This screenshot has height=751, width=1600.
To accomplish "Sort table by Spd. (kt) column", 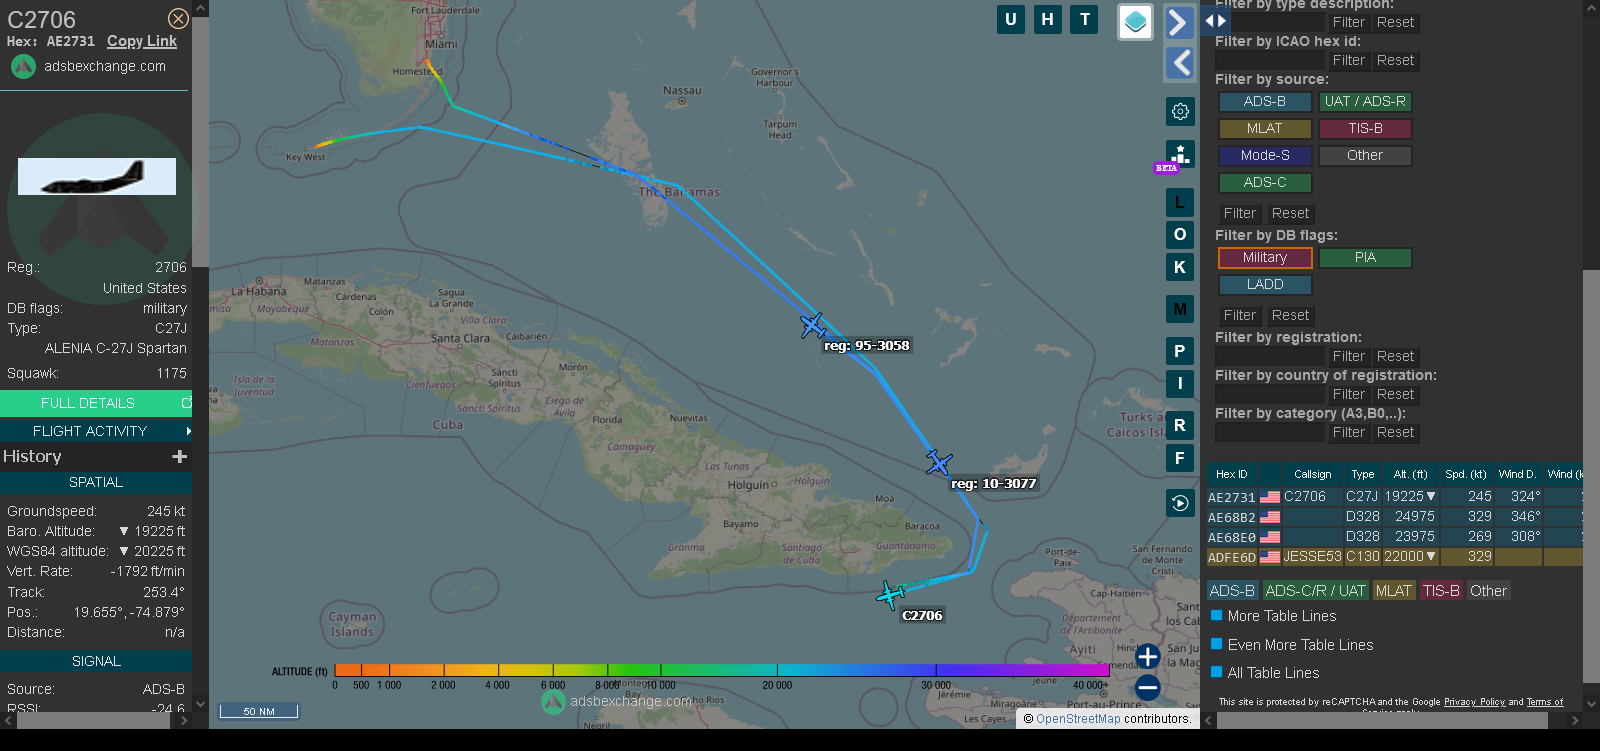I will tap(1466, 474).
